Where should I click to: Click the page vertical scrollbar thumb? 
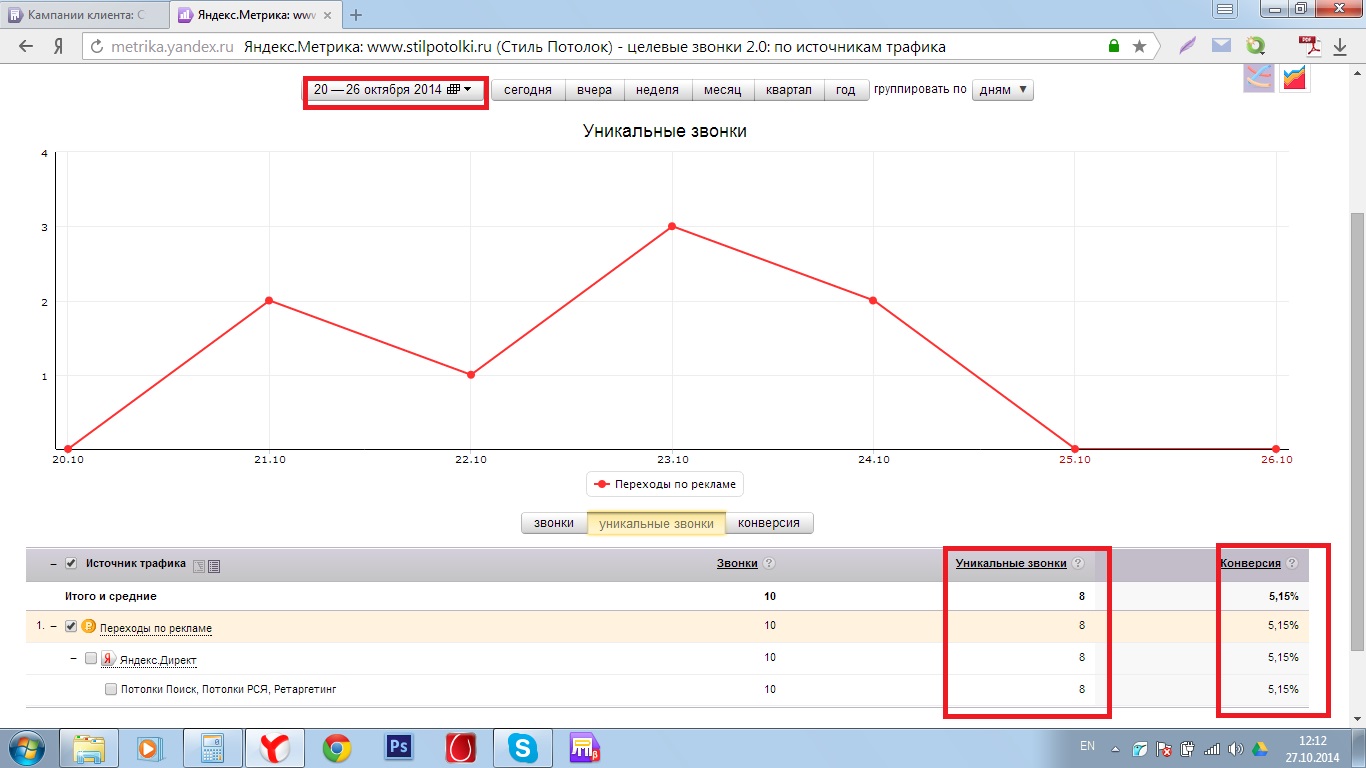(x=1357, y=430)
